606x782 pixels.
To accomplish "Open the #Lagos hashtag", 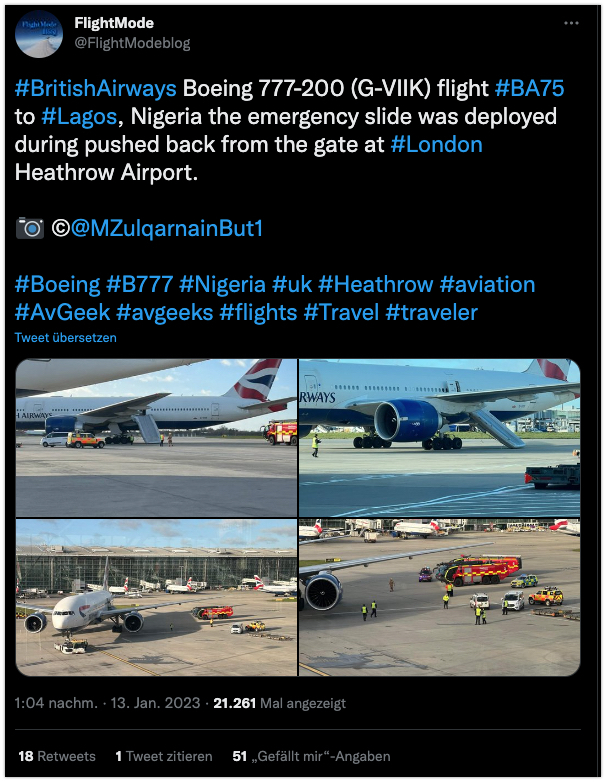I will (x=79, y=116).
